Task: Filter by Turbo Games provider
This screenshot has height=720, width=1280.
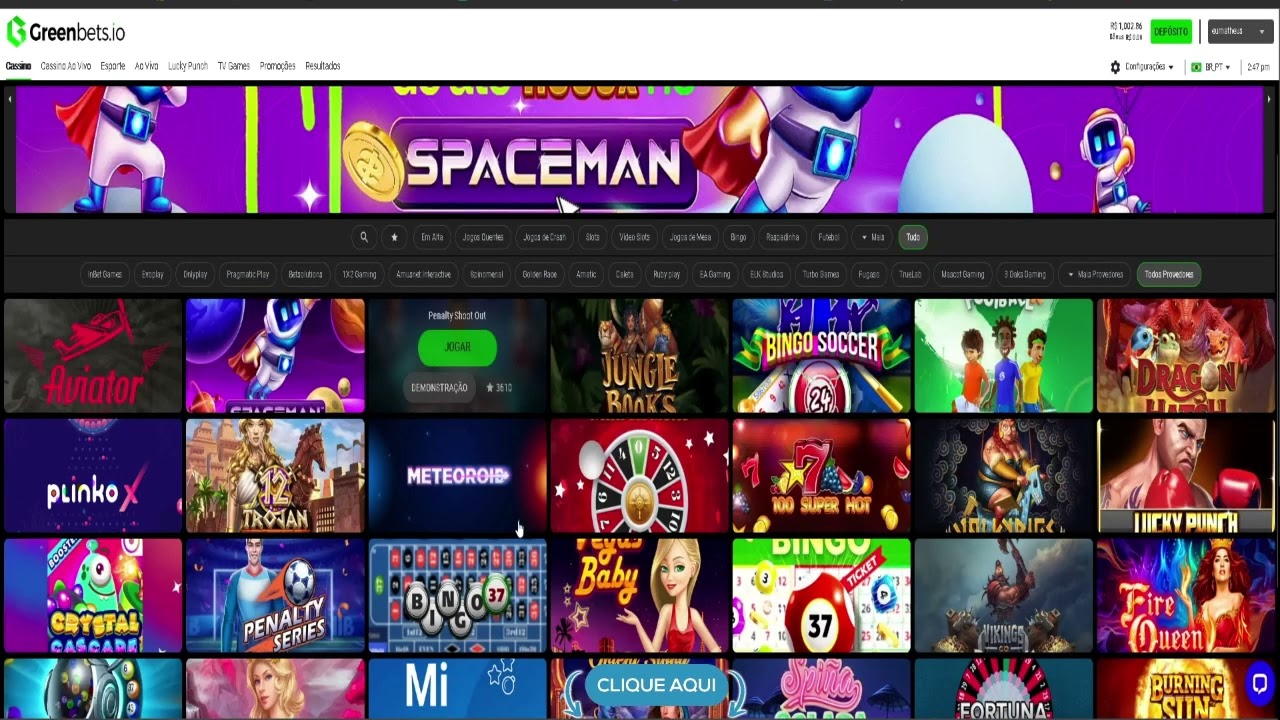Action: [x=821, y=274]
